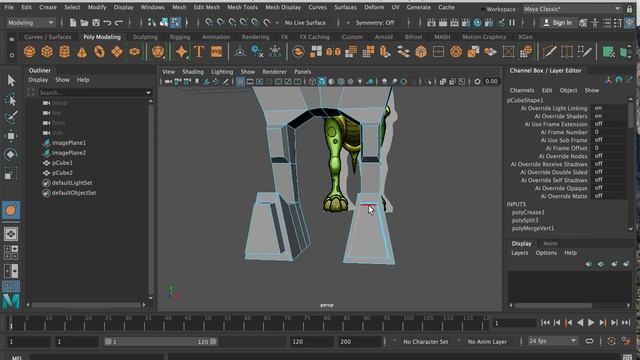The image size is (640, 360).
Task: Open the 24 fps frame rate dropdown
Action: [553, 341]
